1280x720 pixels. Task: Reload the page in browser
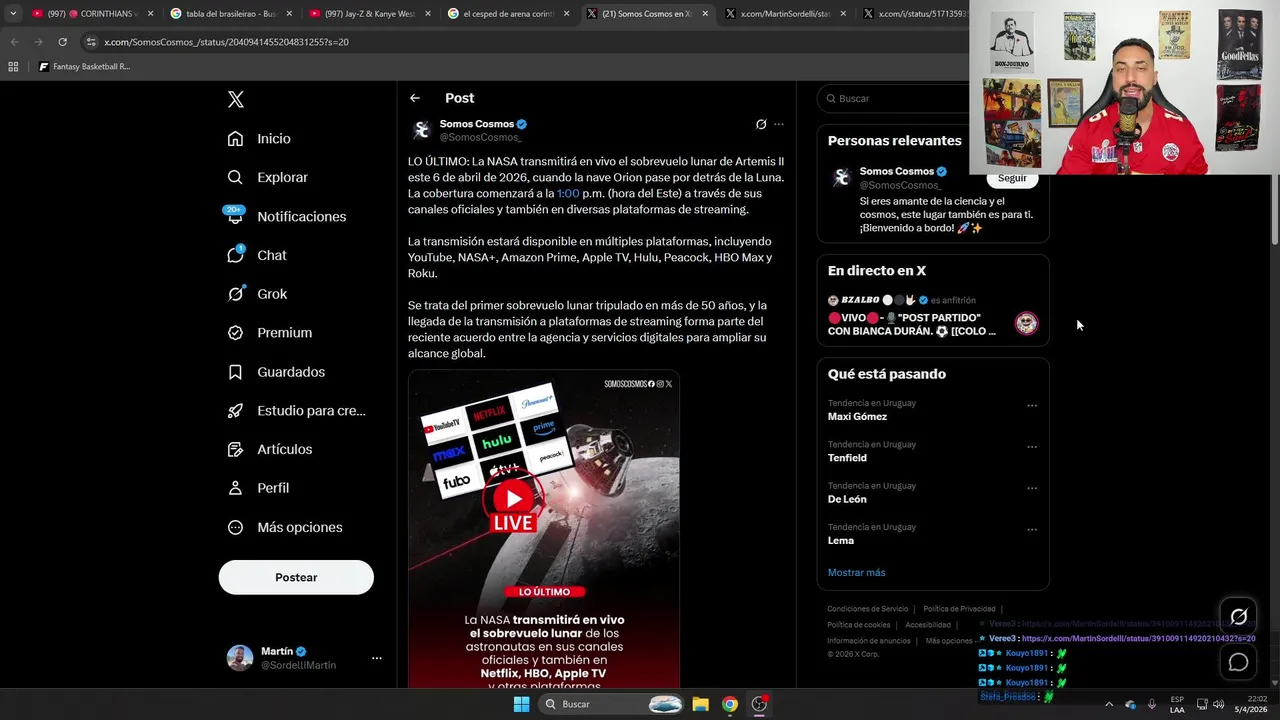tap(62, 42)
